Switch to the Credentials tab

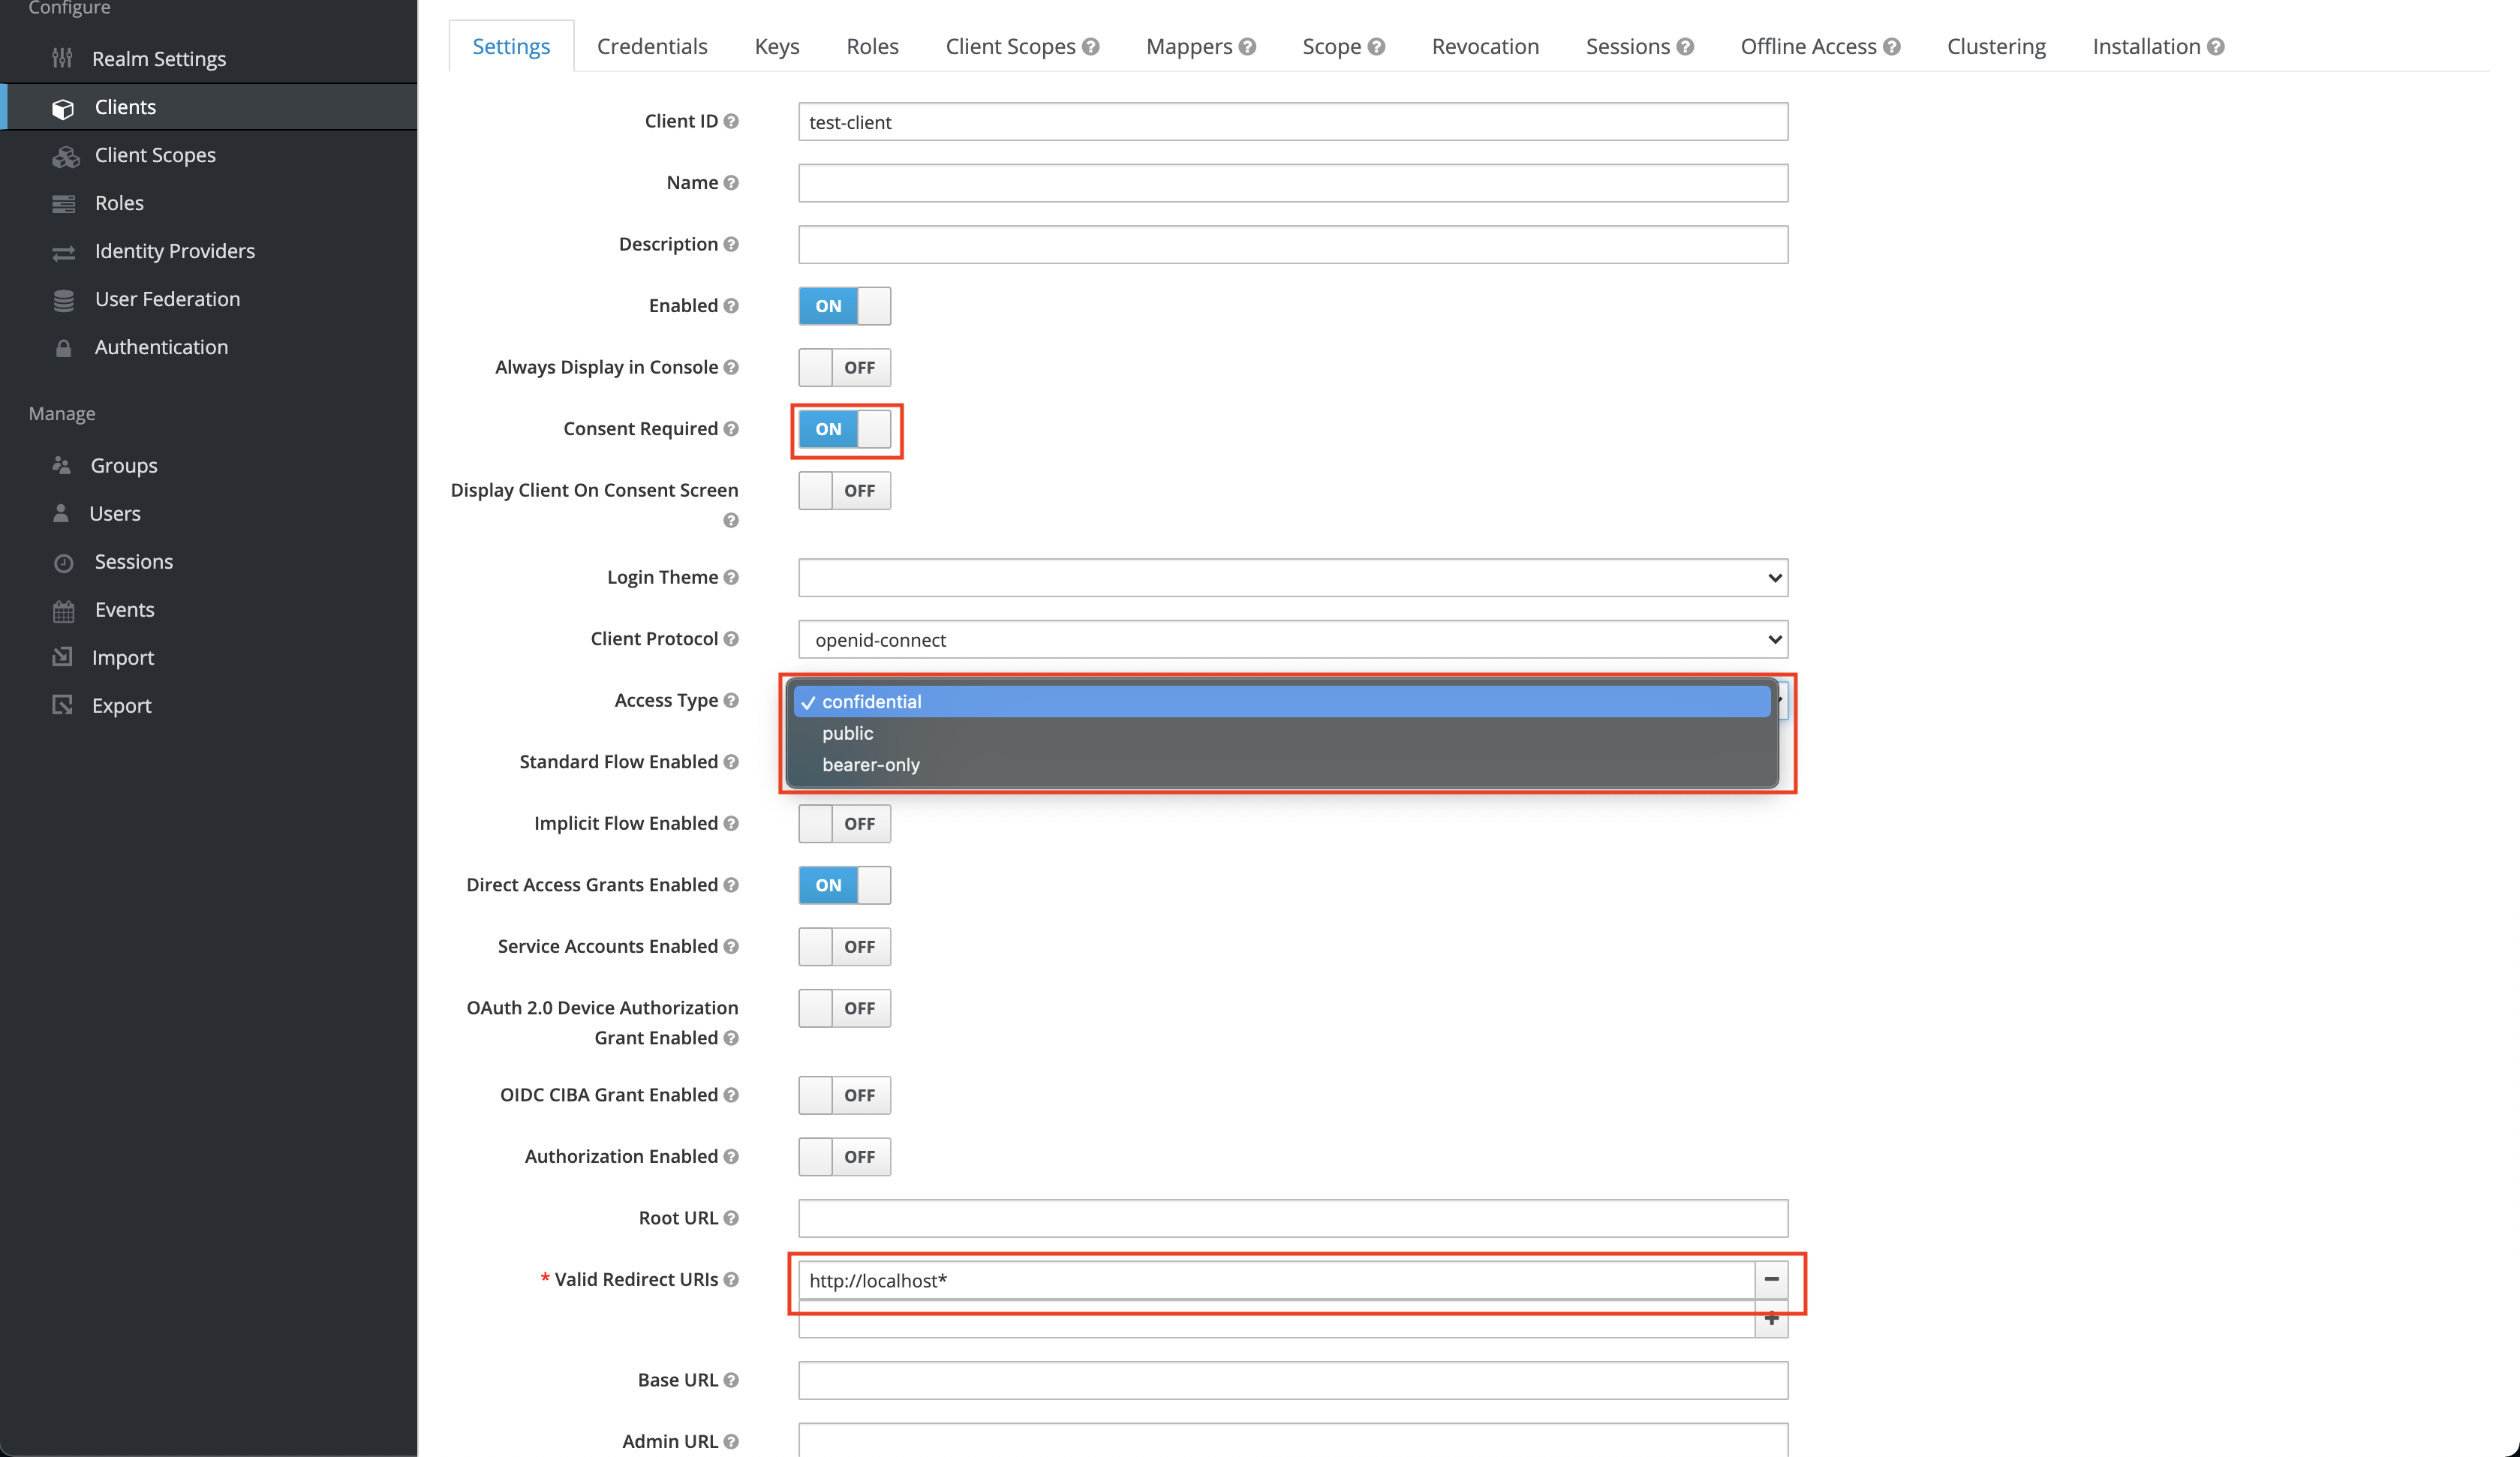[651, 46]
